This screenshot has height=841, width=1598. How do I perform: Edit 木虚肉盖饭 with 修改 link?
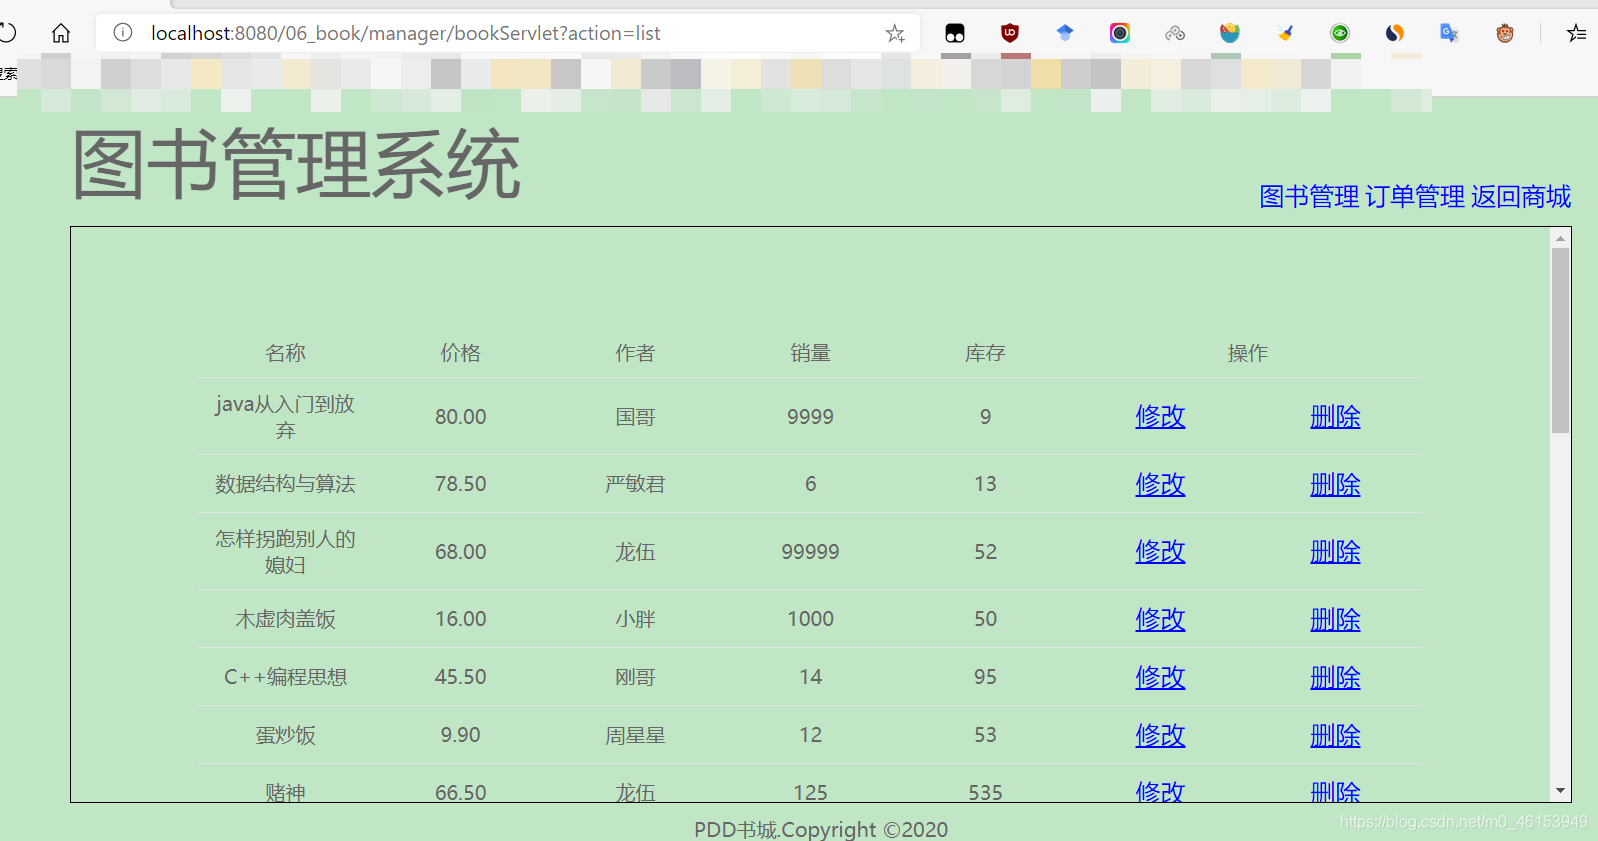point(1160,620)
